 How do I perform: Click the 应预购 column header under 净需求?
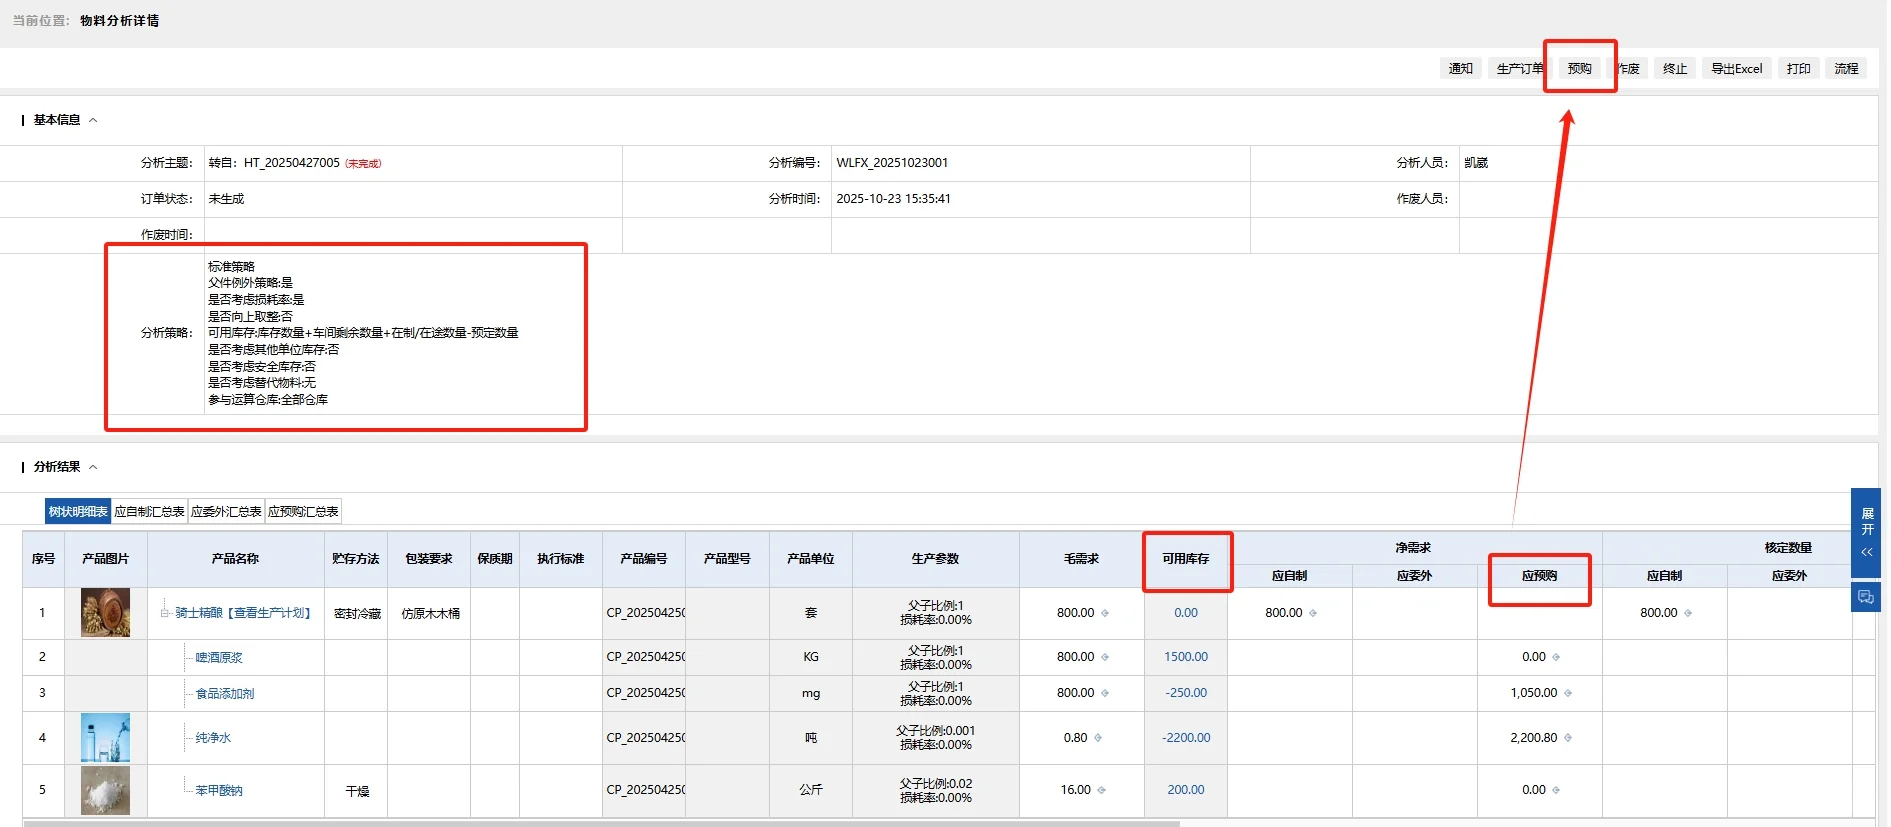1540,576
